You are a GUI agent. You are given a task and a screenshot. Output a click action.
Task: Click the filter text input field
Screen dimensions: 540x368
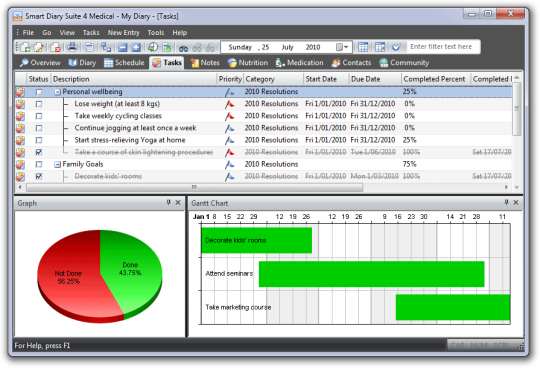click(x=443, y=47)
